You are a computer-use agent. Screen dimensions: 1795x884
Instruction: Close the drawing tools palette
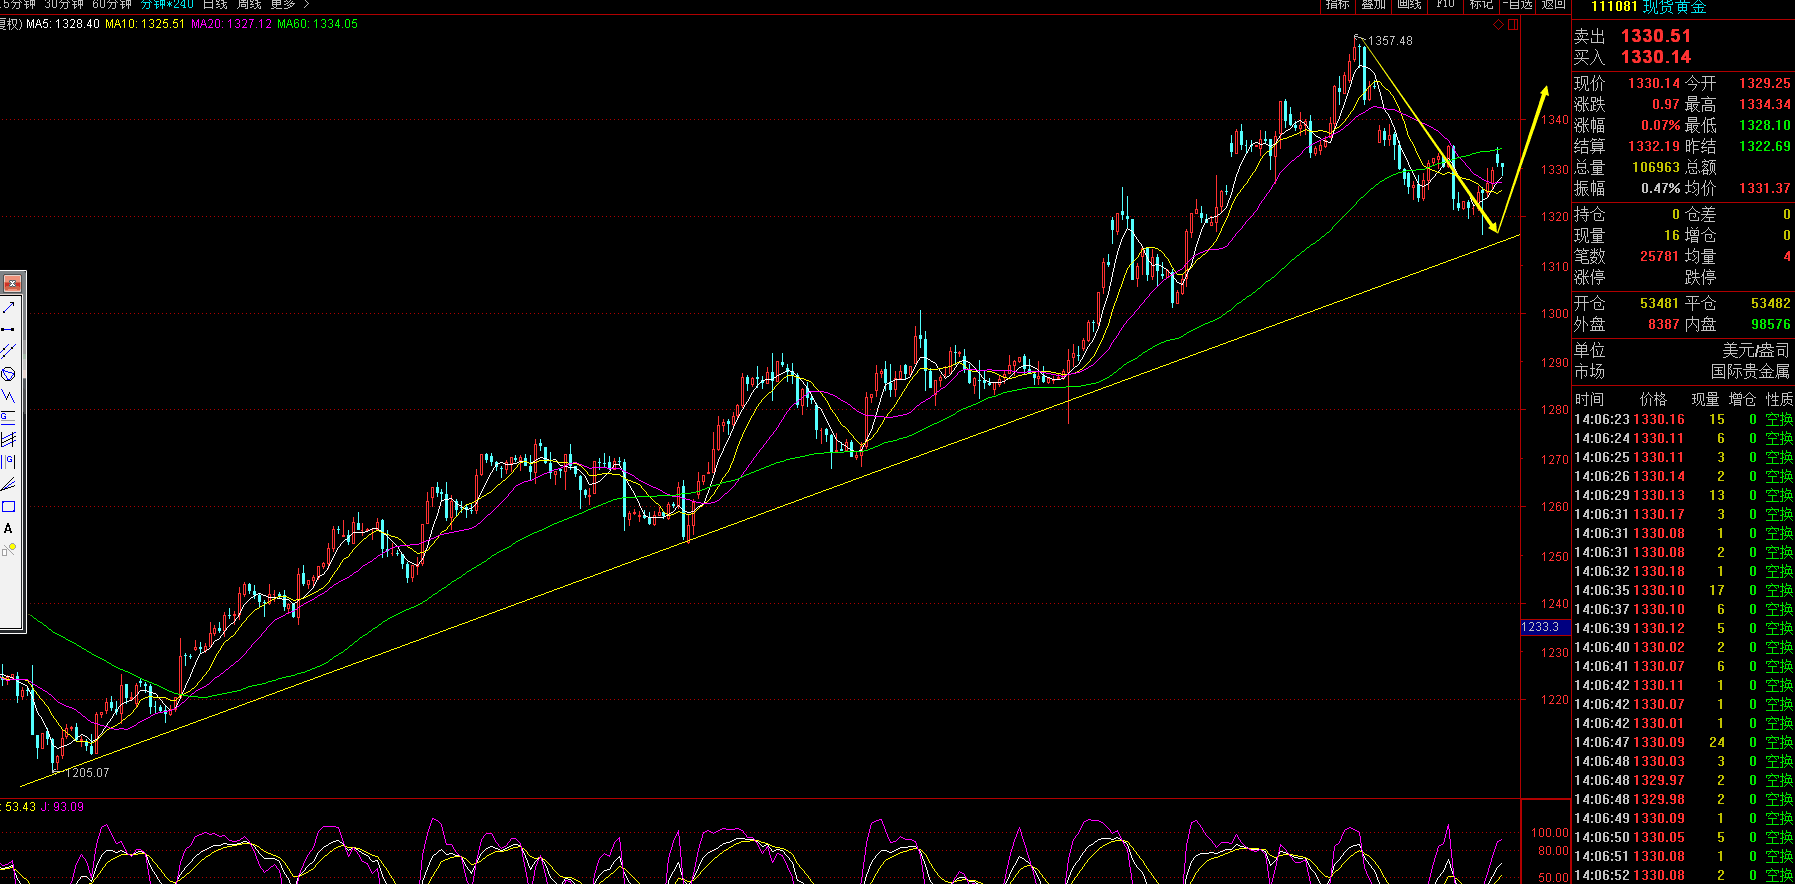click(12, 283)
